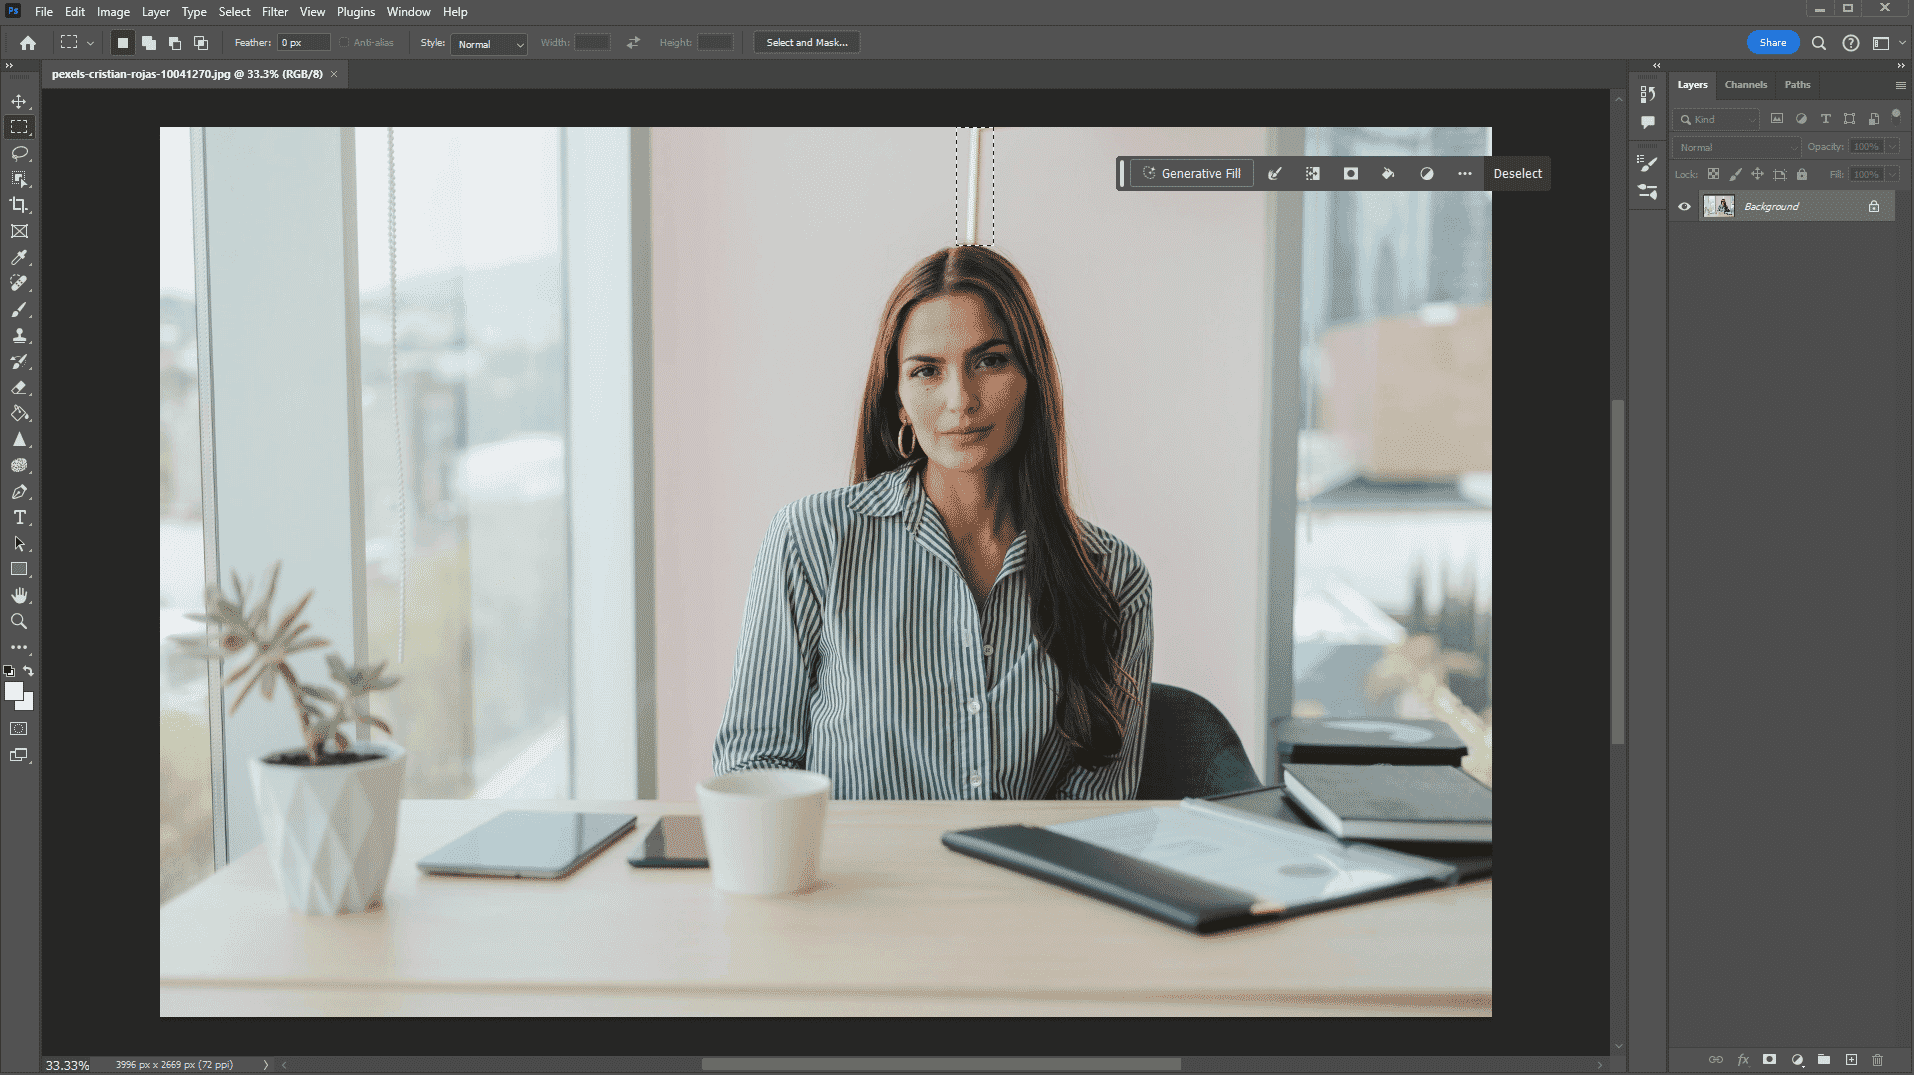Open the layer blend mode dropdown
The height and width of the screenshot is (1075, 1914).
point(1736,147)
